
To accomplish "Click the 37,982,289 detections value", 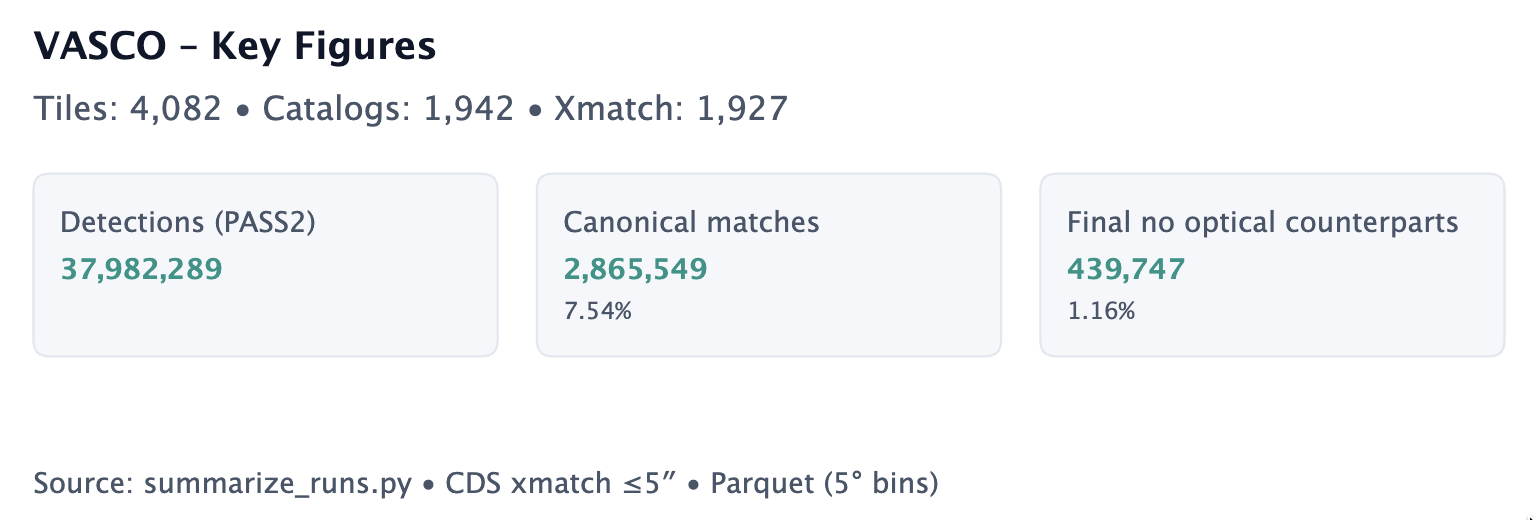I will 141,269.
